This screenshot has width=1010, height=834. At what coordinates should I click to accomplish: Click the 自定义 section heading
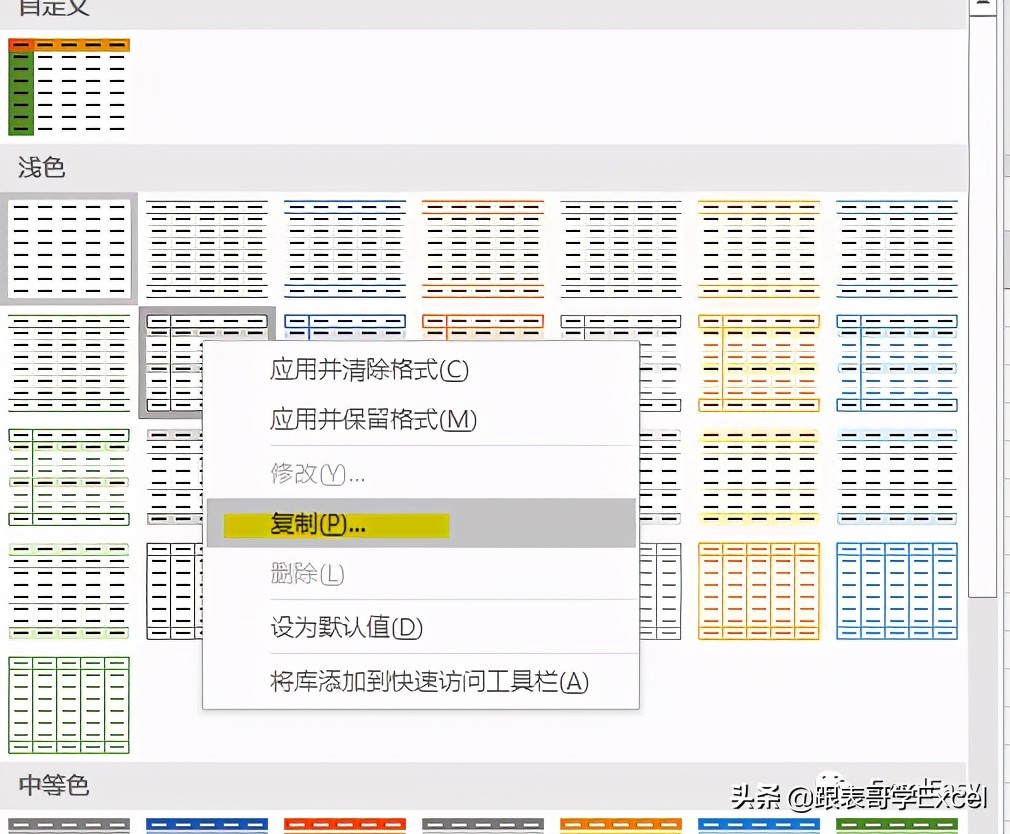[x=54, y=8]
